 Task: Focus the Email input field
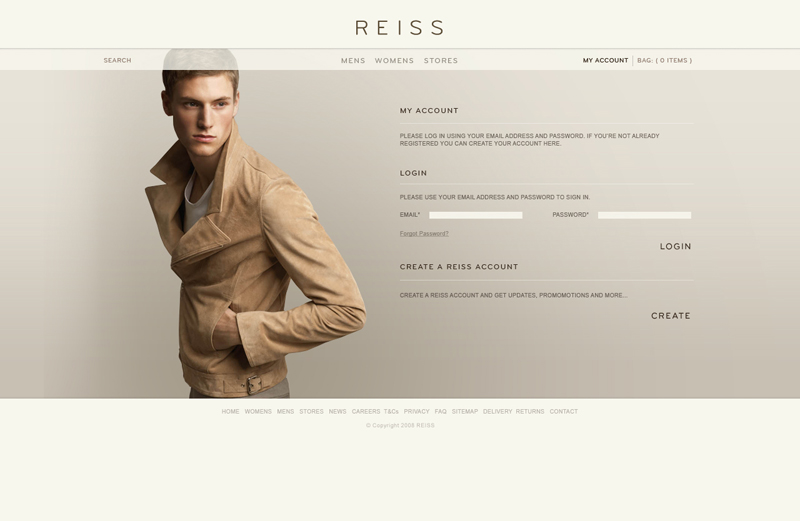tap(476, 215)
